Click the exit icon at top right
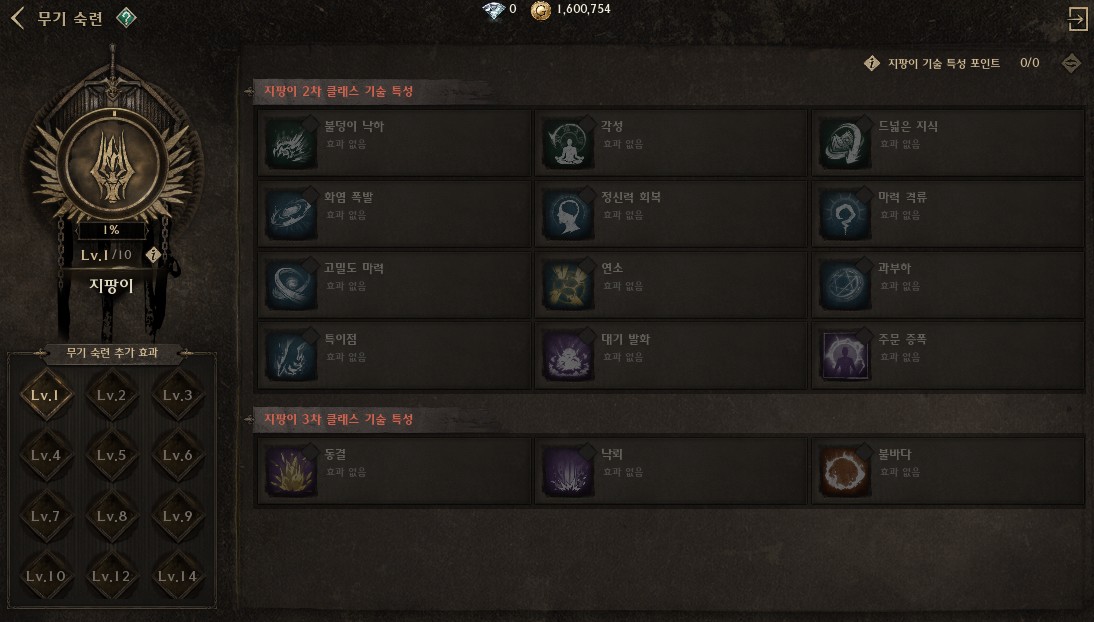This screenshot has width=1094, height=622. (1078, 18)
